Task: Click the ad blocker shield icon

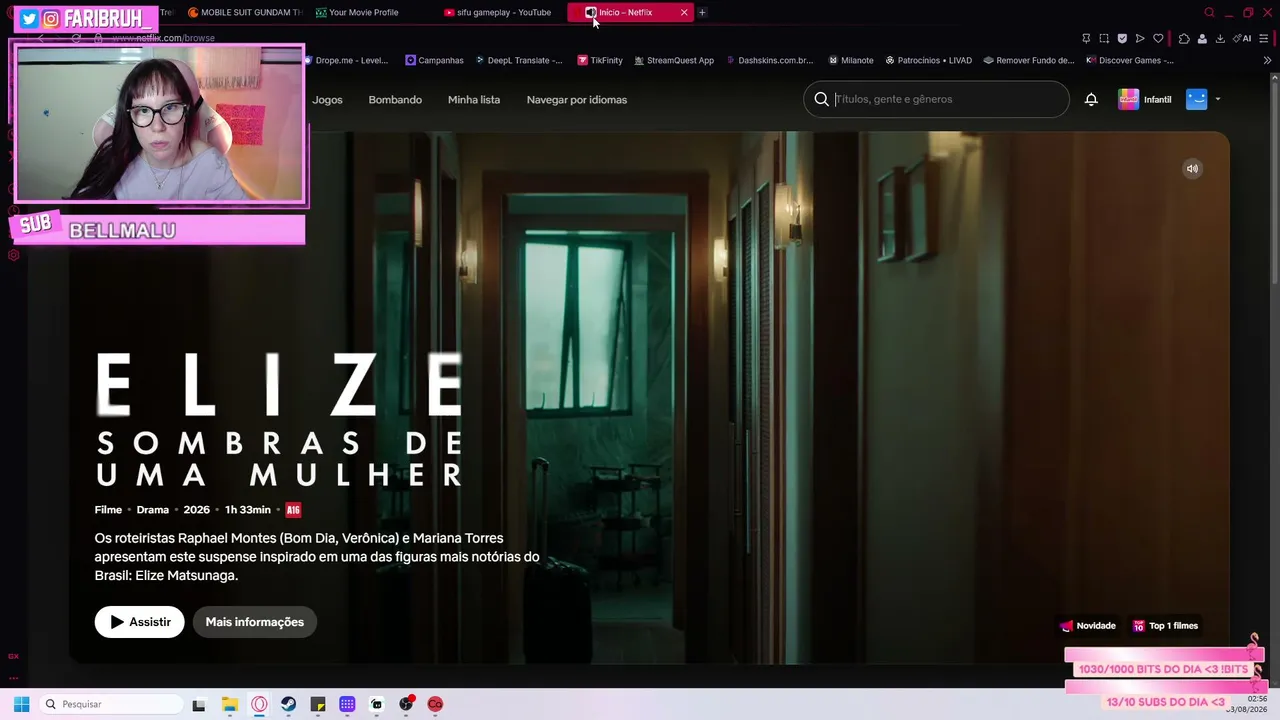Action: click(x=1122, y=38)
